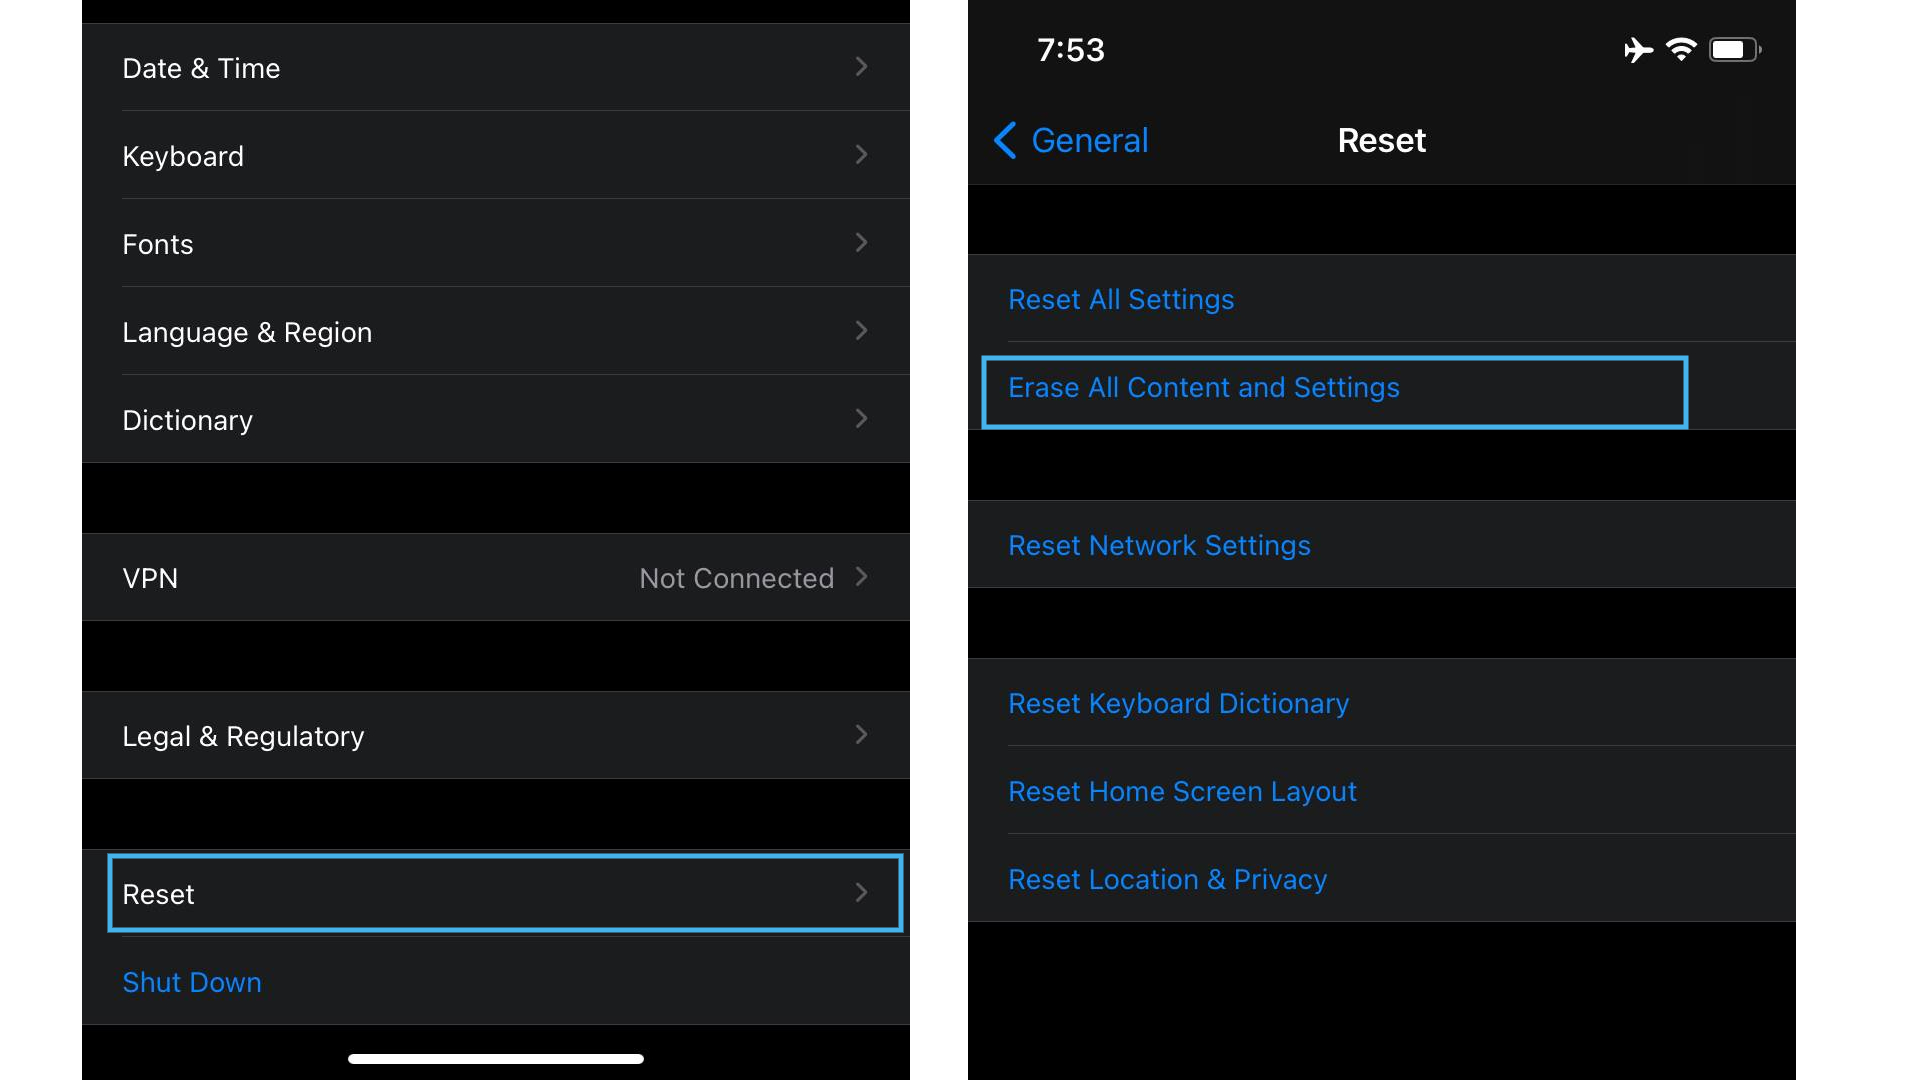Navigate back using General breadcrumb

1069,140
